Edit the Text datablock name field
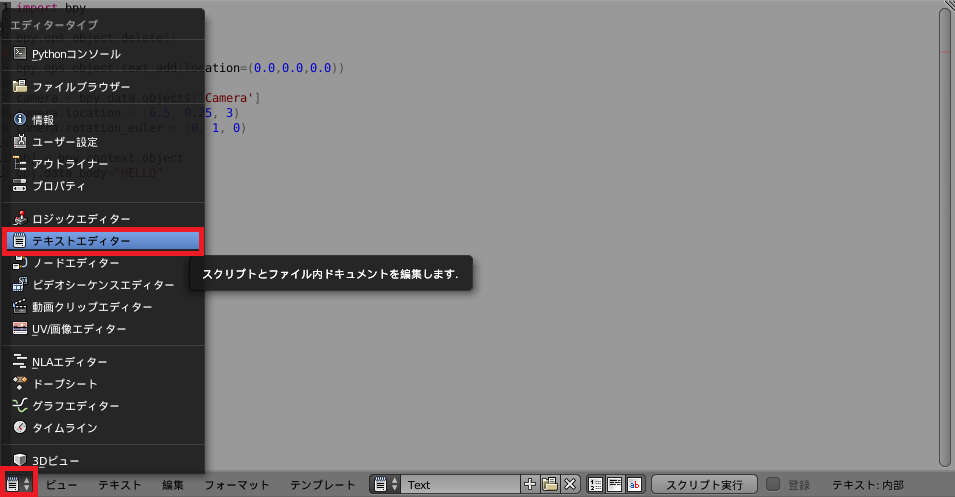 [x=460, y=485]
